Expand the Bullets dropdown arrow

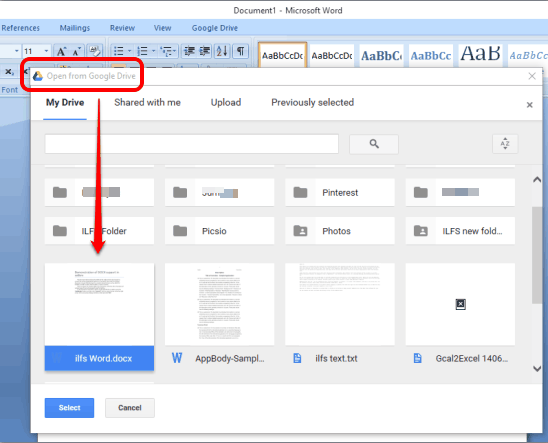(x=129, y=51)
